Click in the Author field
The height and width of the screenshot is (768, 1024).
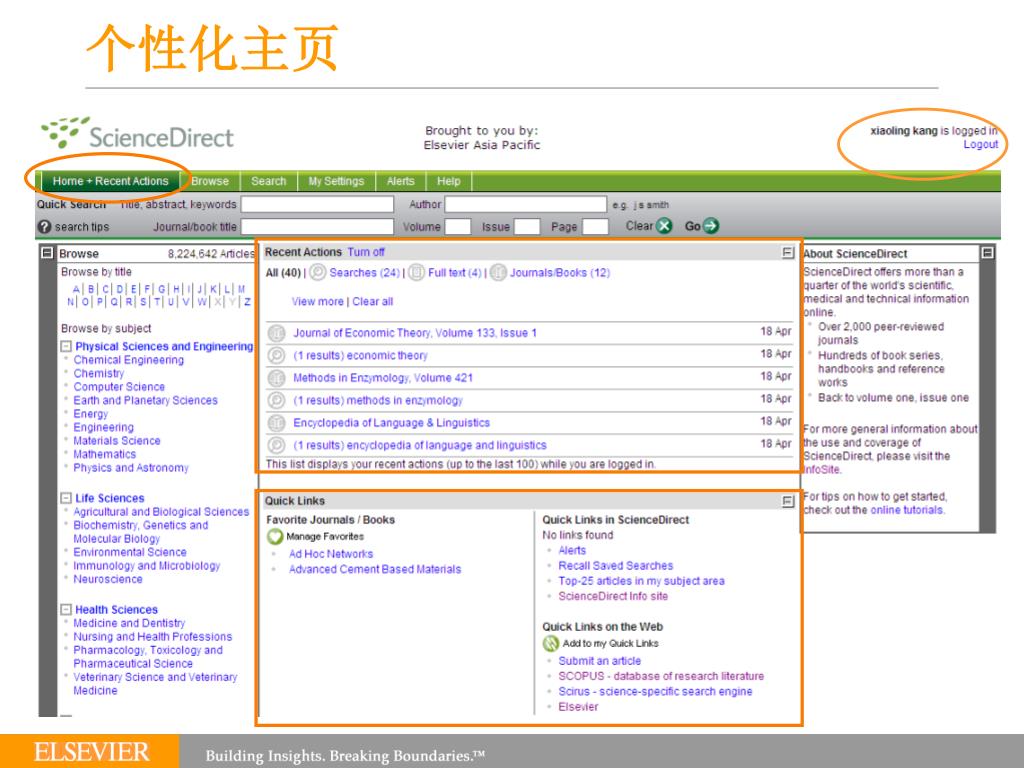coord(526,204)
